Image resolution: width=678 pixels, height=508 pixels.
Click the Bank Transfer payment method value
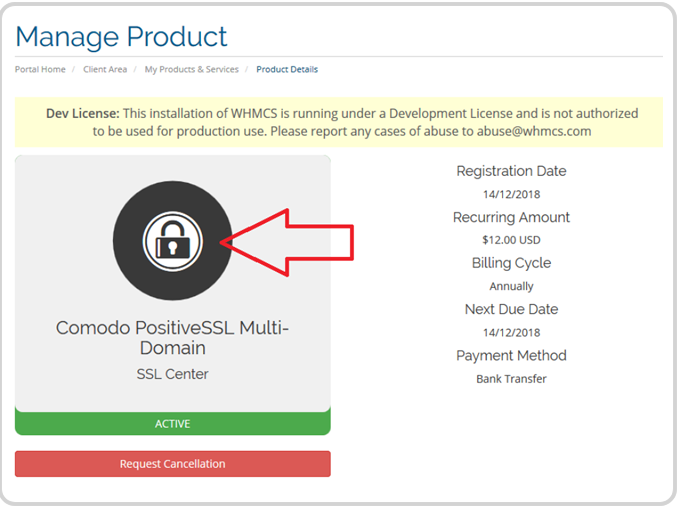point(511,378)
